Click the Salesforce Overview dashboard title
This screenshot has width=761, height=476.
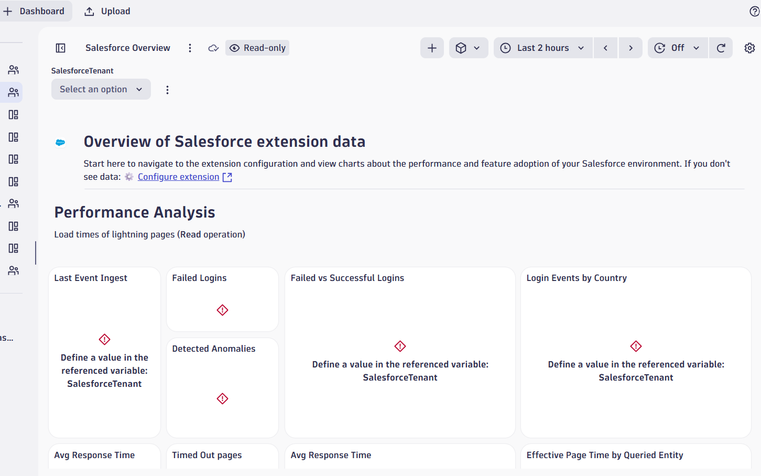click(x=128, y=48)
